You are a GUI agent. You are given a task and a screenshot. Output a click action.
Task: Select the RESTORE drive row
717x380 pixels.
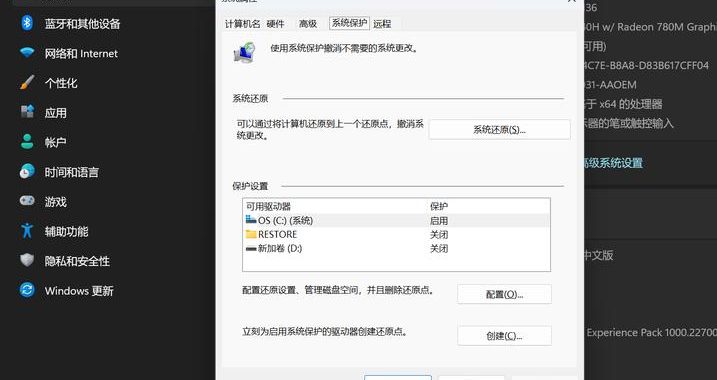pyautogui.click(x=396, y=235)
